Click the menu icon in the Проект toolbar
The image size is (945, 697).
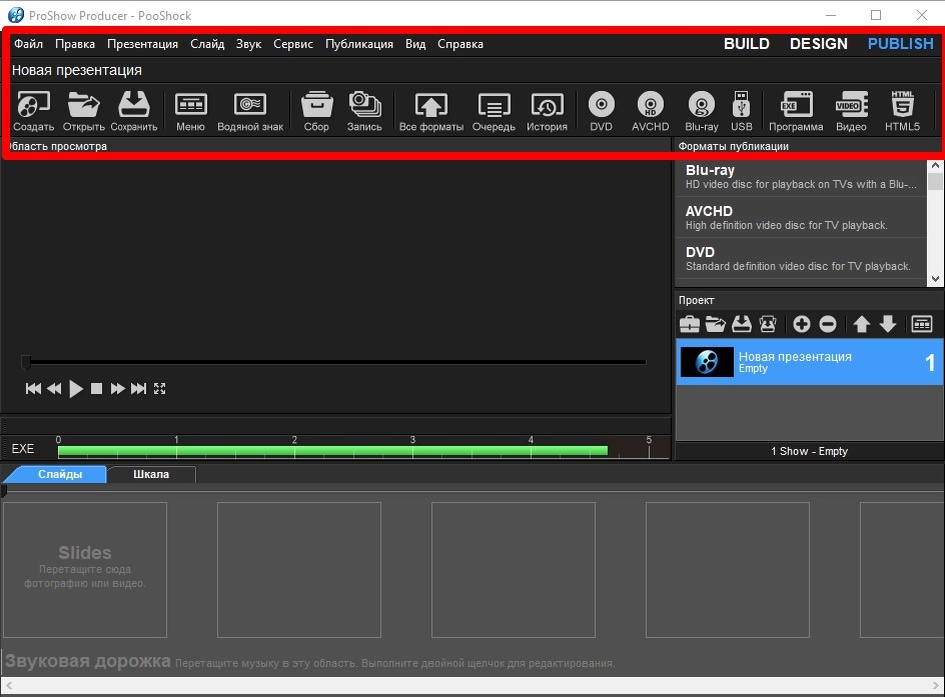click(921, 324)
